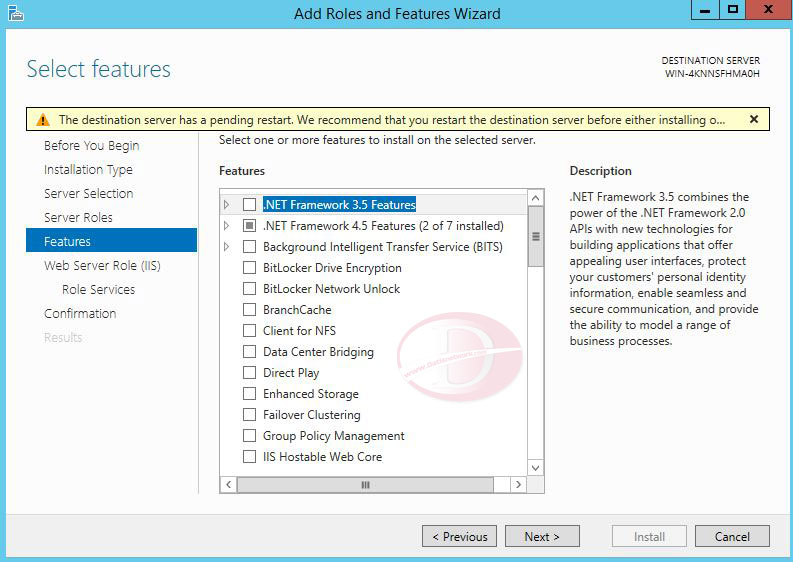Image resolution: width=793 pixels, height=562 pixels.
Task: Check Group Policy Management
Action: (249, 436)
